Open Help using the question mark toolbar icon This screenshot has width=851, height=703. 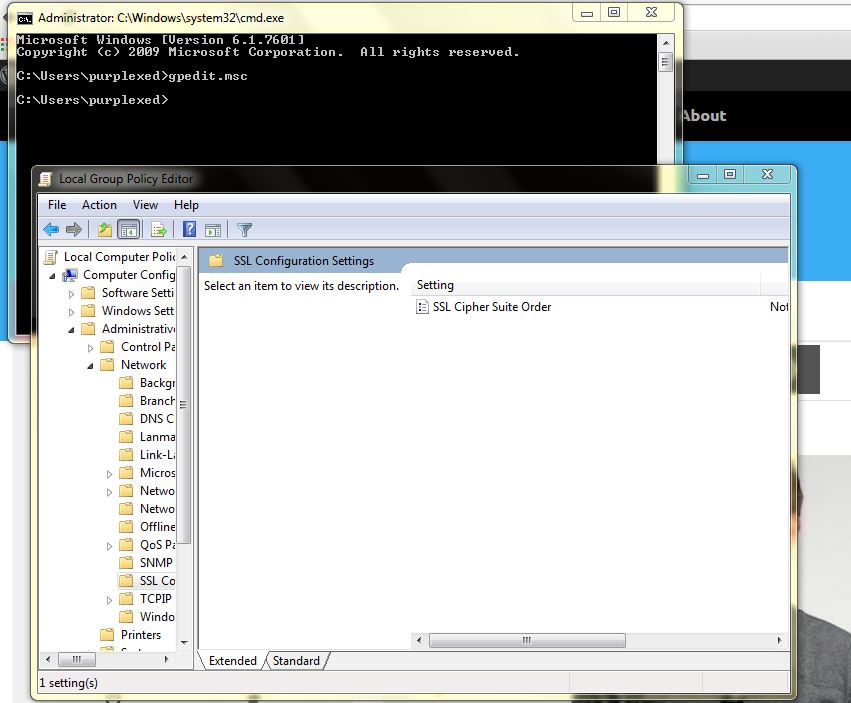pos(189,229)
